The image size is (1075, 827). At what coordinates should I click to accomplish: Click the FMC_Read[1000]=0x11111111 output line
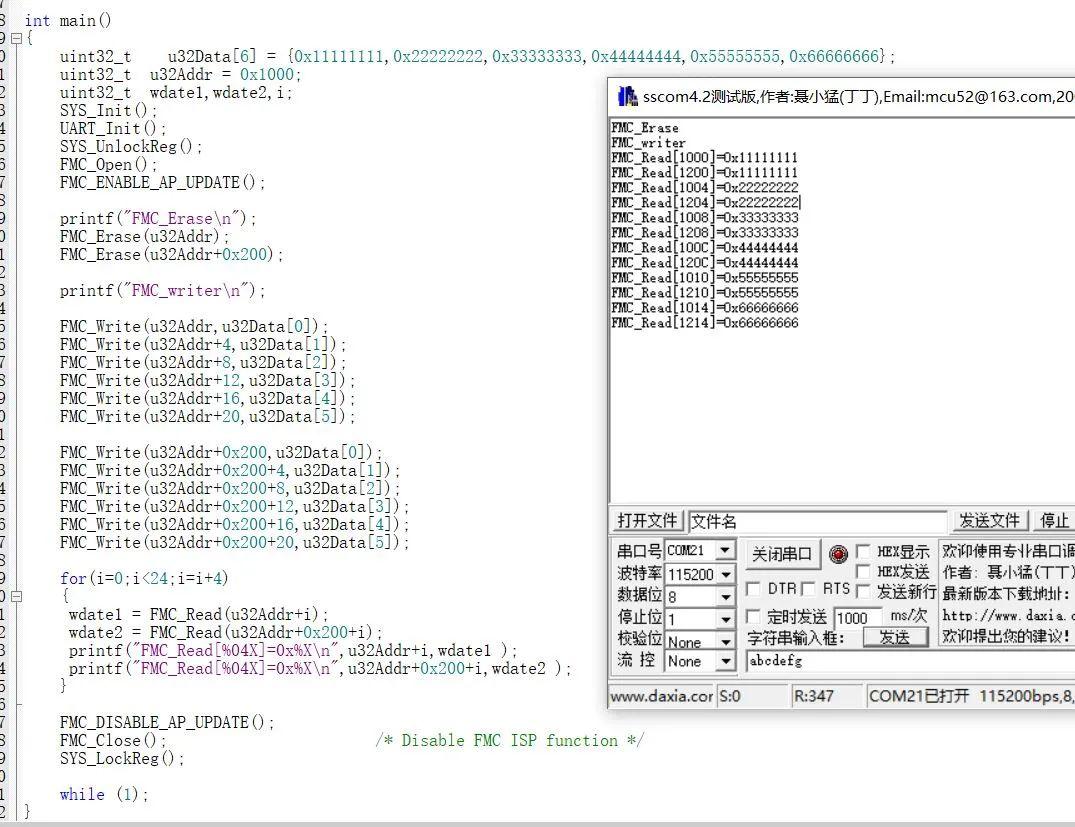click(x=705, y=158)
